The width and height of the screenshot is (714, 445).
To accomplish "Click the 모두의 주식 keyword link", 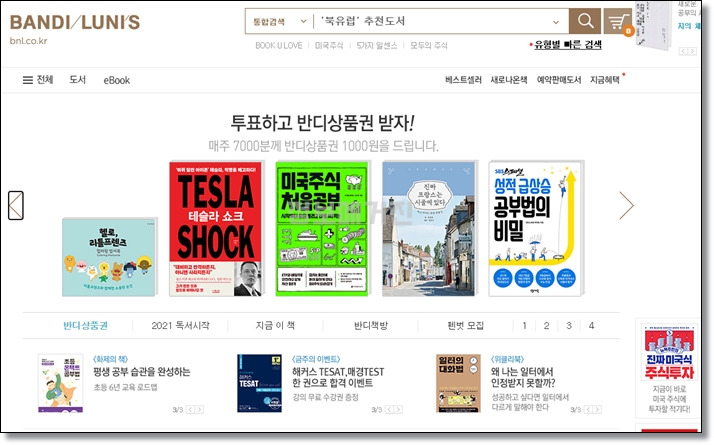I will (x=428, y=46).
